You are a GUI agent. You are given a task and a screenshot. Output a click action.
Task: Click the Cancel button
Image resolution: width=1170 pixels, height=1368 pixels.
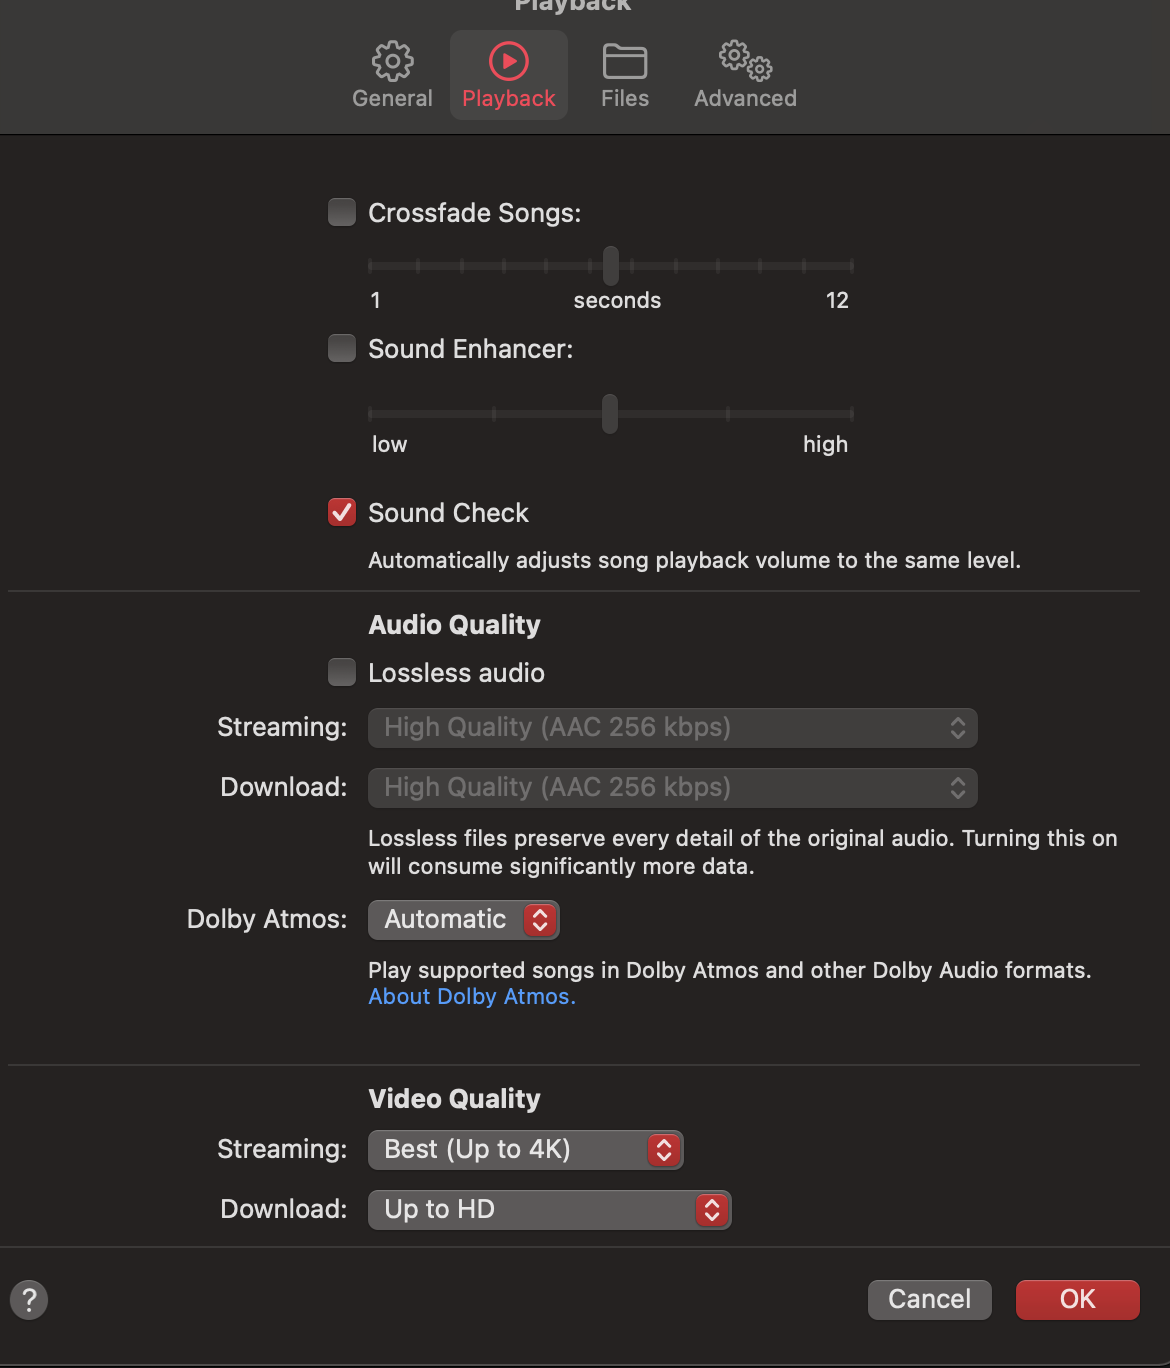pyautogui.click(x=929, y=1299)
